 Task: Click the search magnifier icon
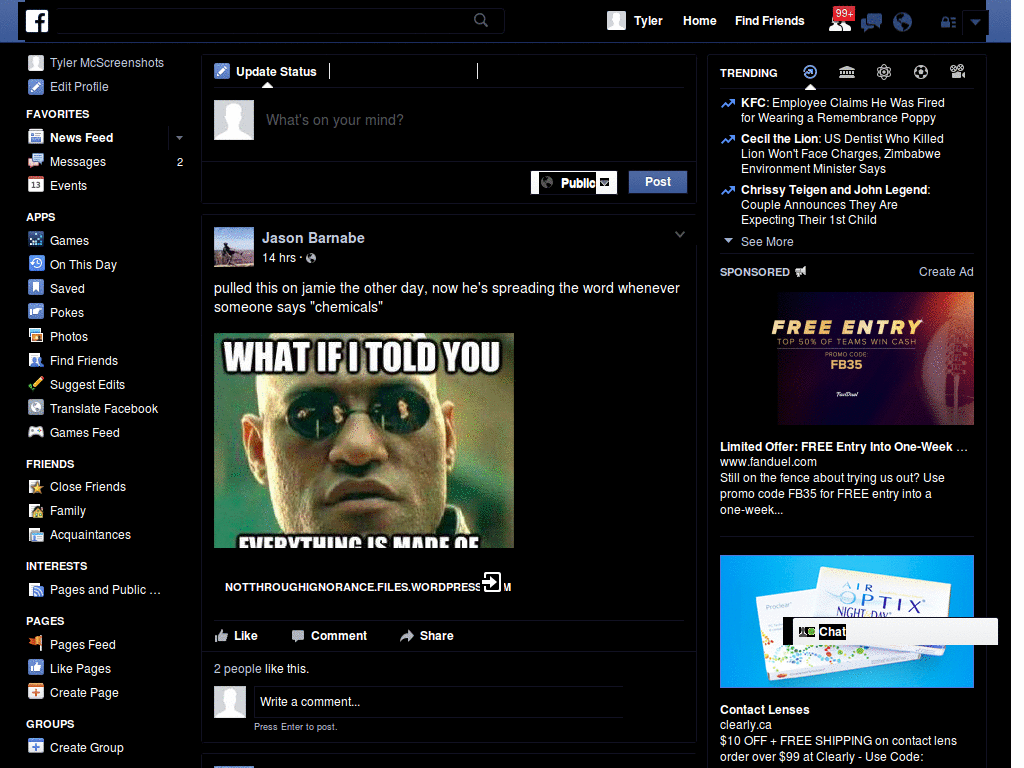481,20
